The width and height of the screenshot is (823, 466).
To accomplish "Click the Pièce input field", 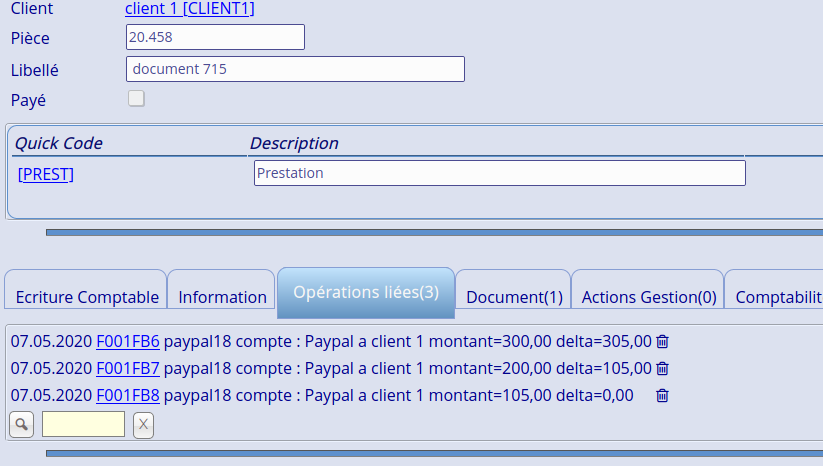I will (x=215, y=37).
